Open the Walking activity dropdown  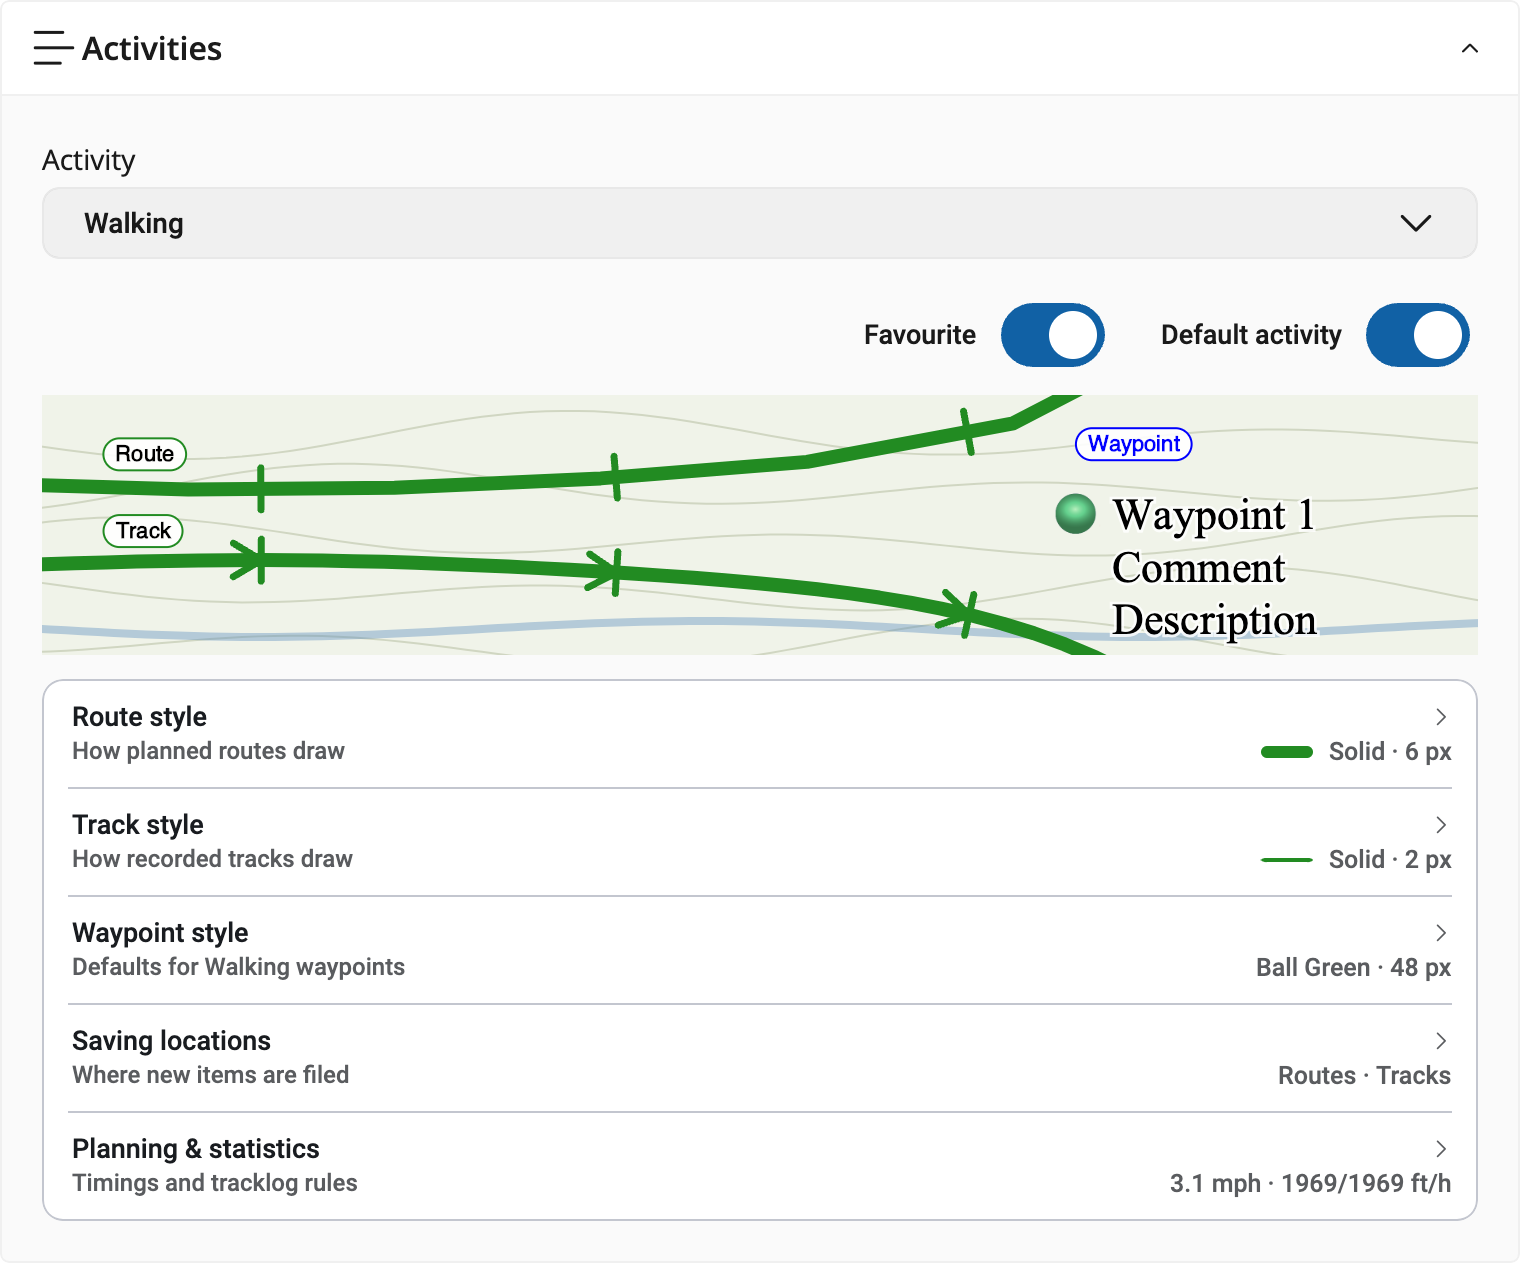[759, 223]
